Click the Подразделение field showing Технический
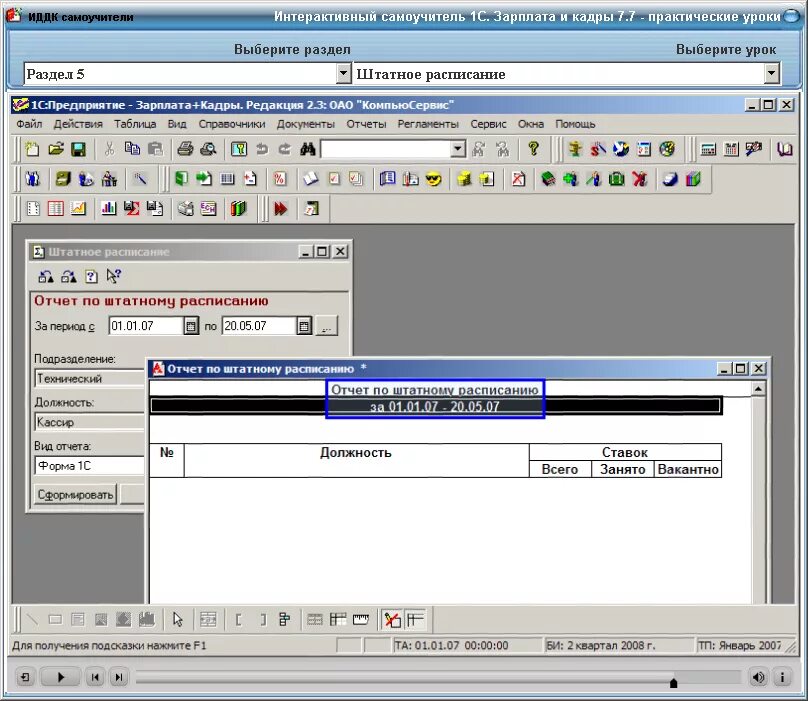The image size is (808, 701). click(x=90, y=379)
